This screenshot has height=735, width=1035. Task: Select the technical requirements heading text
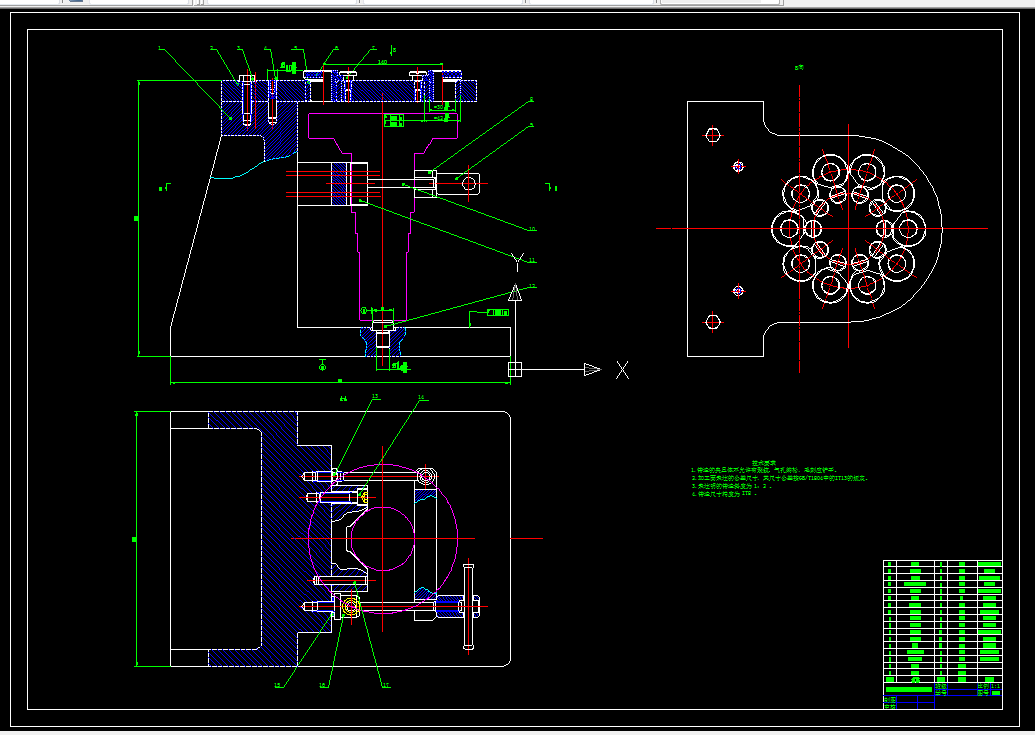click(x=764, y=463)
